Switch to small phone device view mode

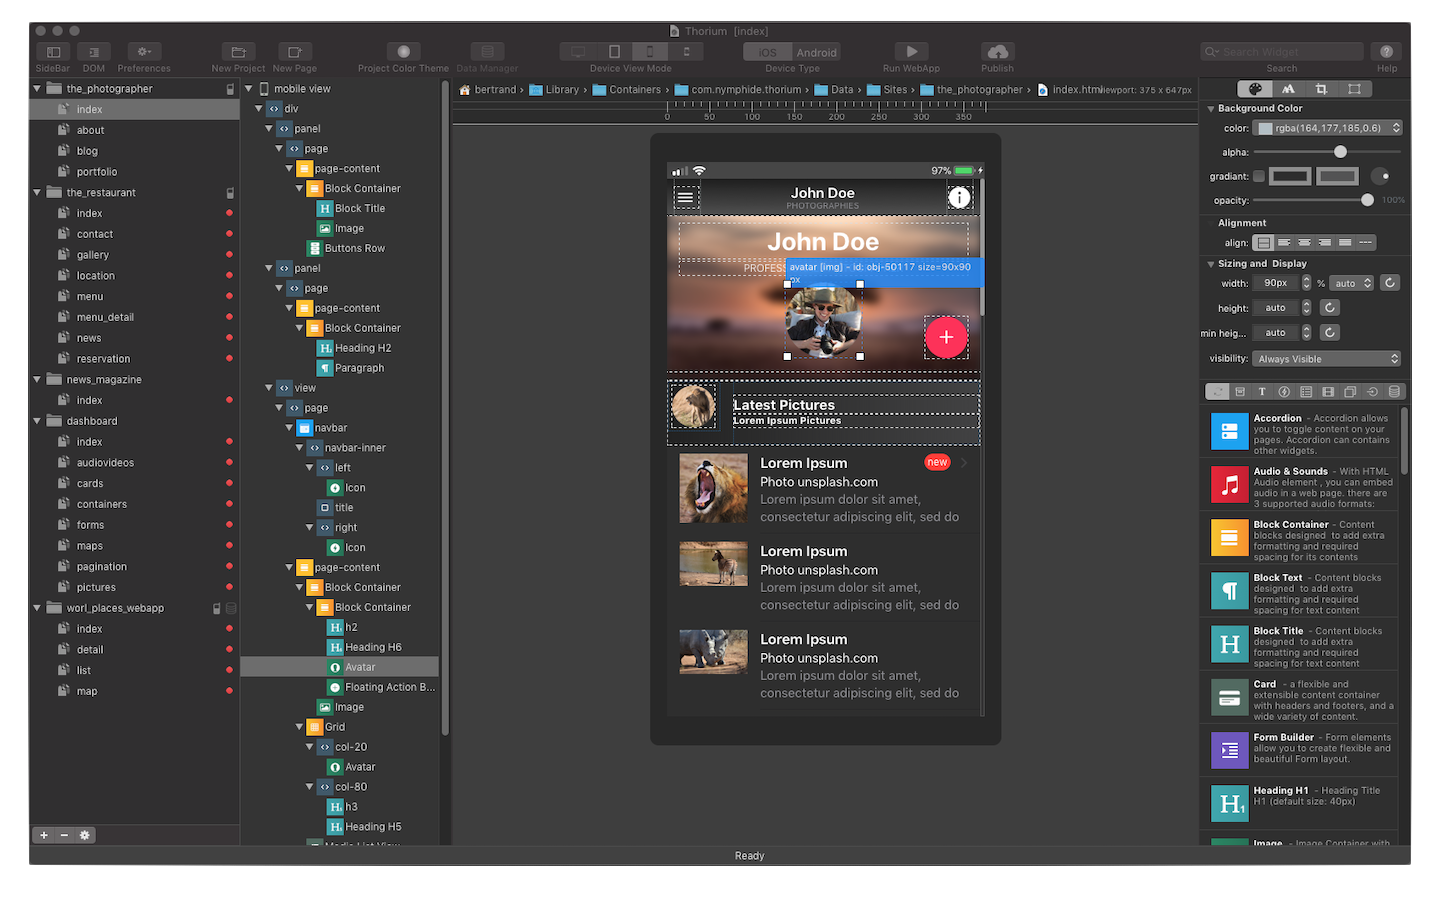[x=685, y=52]
